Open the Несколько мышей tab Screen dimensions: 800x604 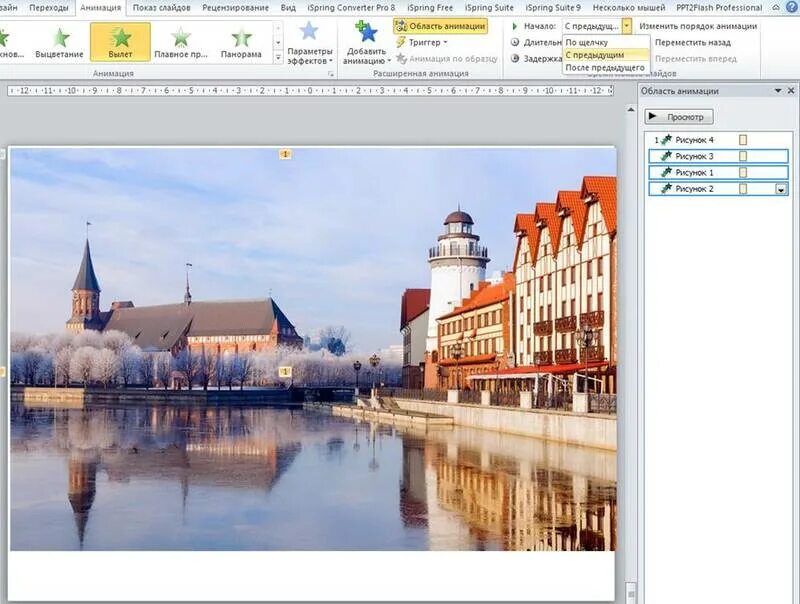pos(629,8)
